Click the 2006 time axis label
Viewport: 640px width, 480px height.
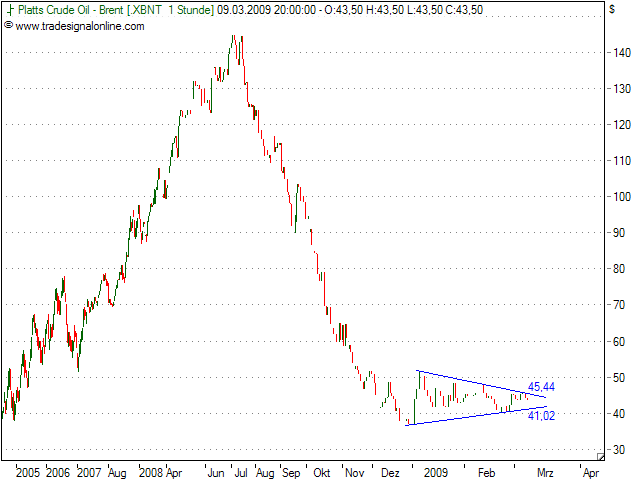coord(58,473)
